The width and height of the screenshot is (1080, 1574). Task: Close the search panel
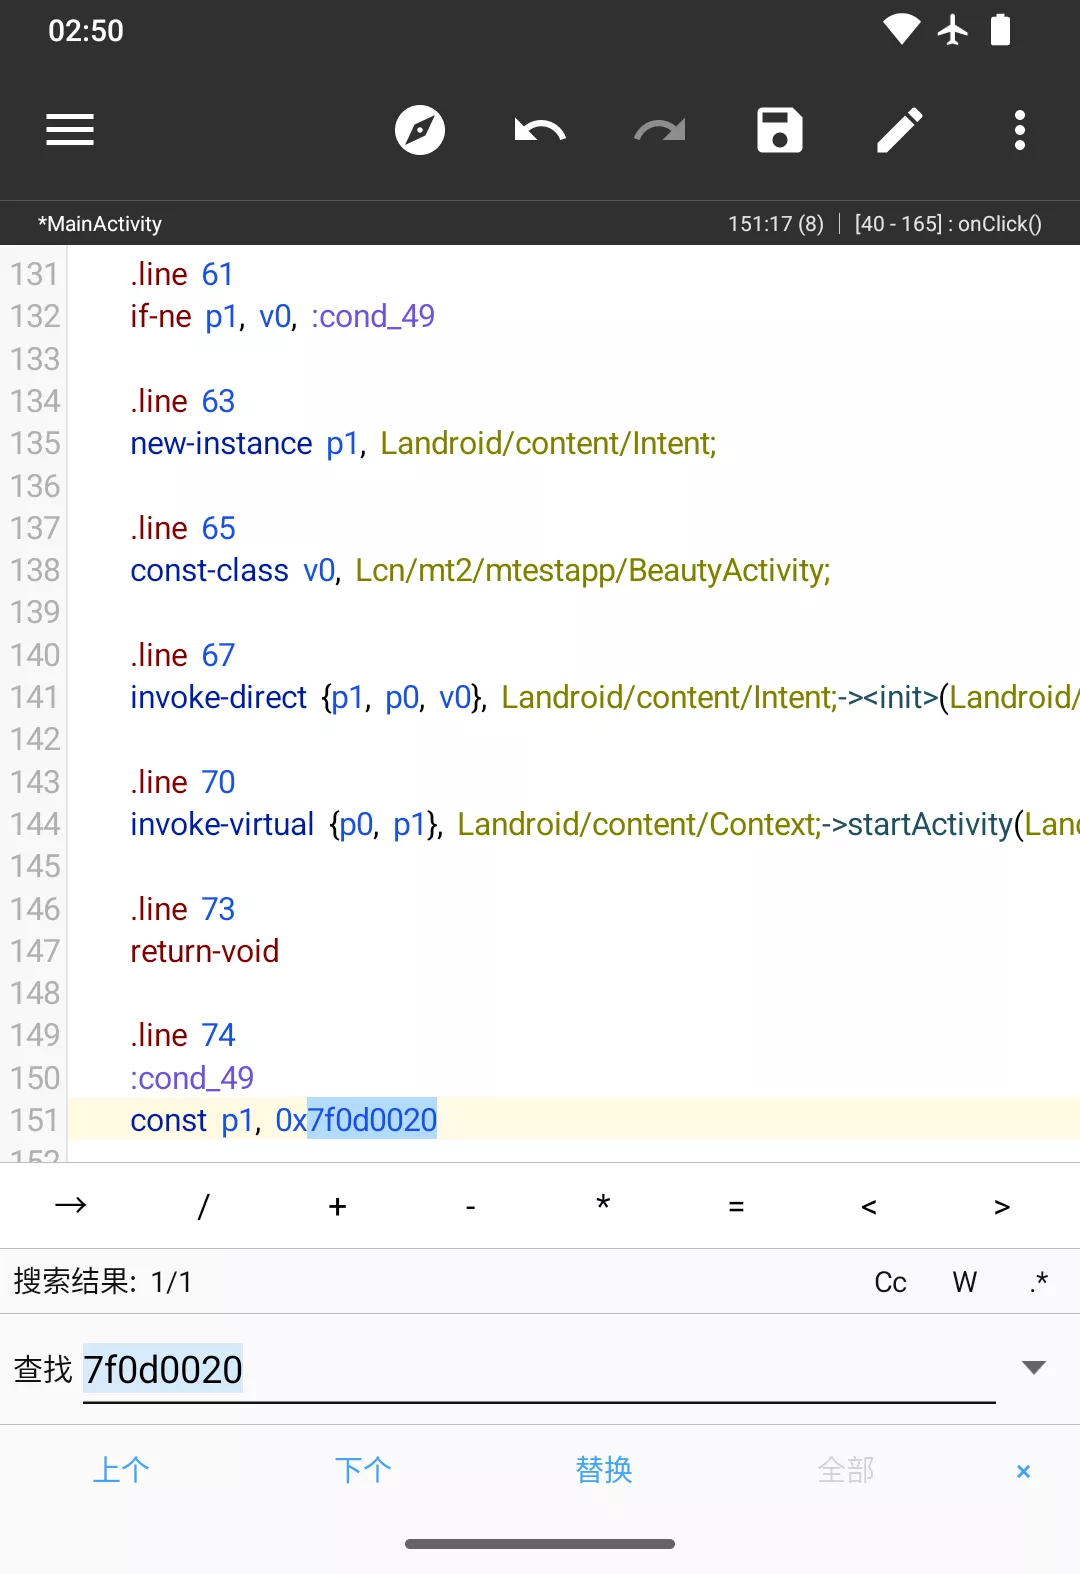point(1023,1471)
